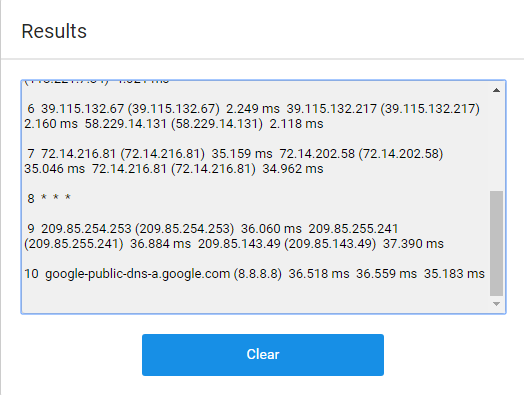Click the (8.8.8.8) address text

(x=258, y=274)
